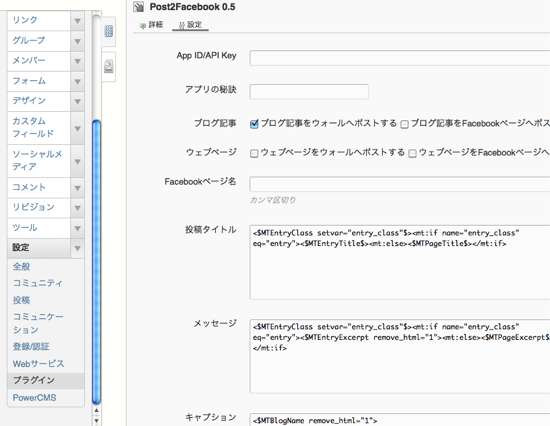550x426 pixels.
Task: Go to 登録/認証 settings link
Action: [31, 347]
